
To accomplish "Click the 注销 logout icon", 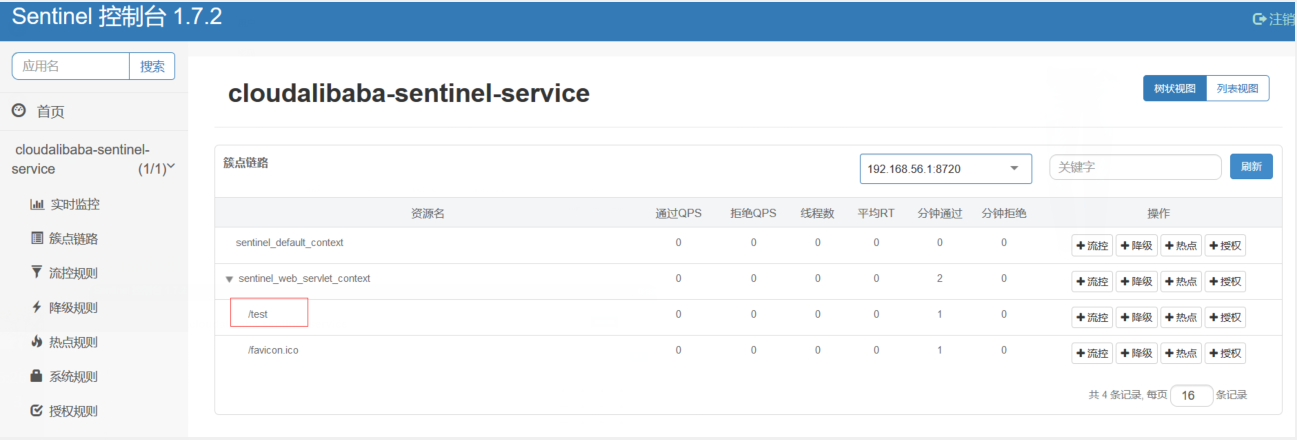I will [1259, 19].
